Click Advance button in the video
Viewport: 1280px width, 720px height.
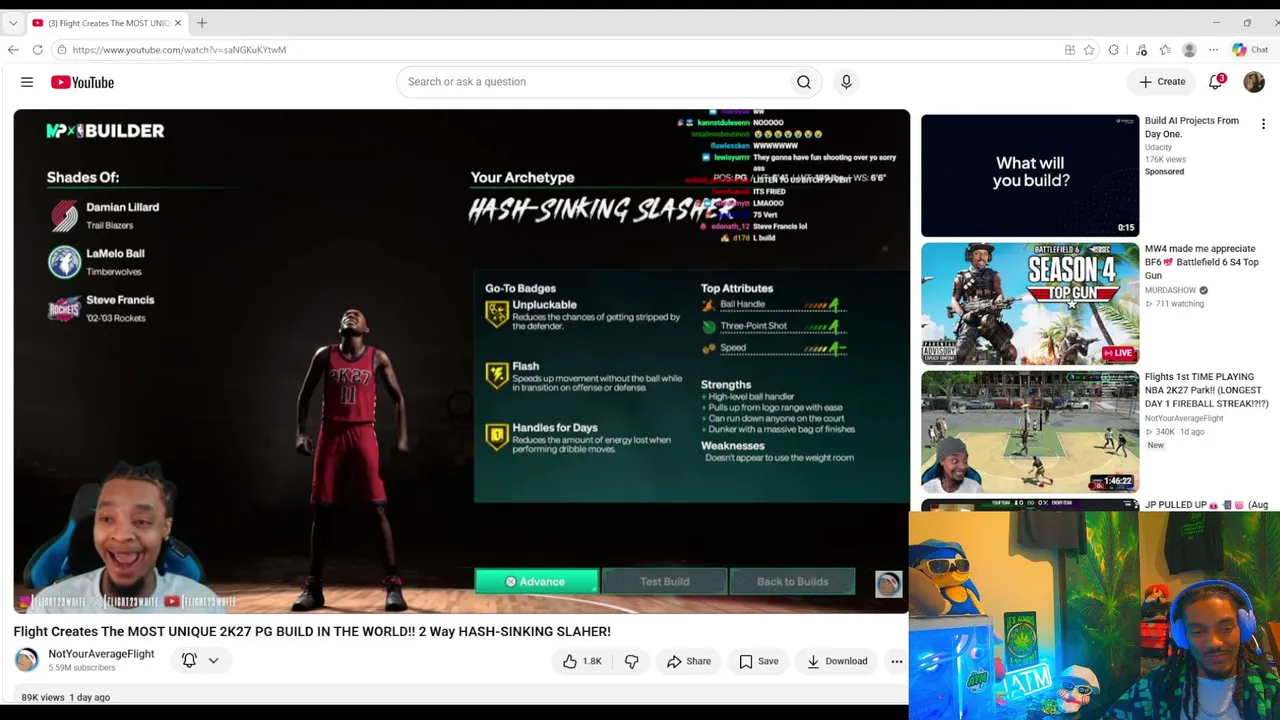point(536,581)
